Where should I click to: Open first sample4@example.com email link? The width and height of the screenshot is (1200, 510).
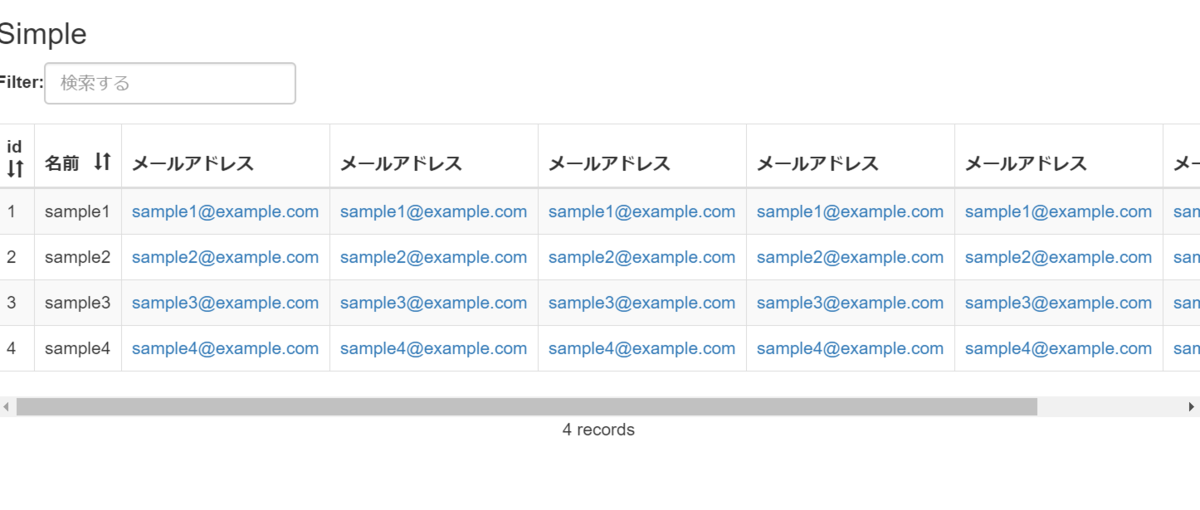click(x=225, y=349)
